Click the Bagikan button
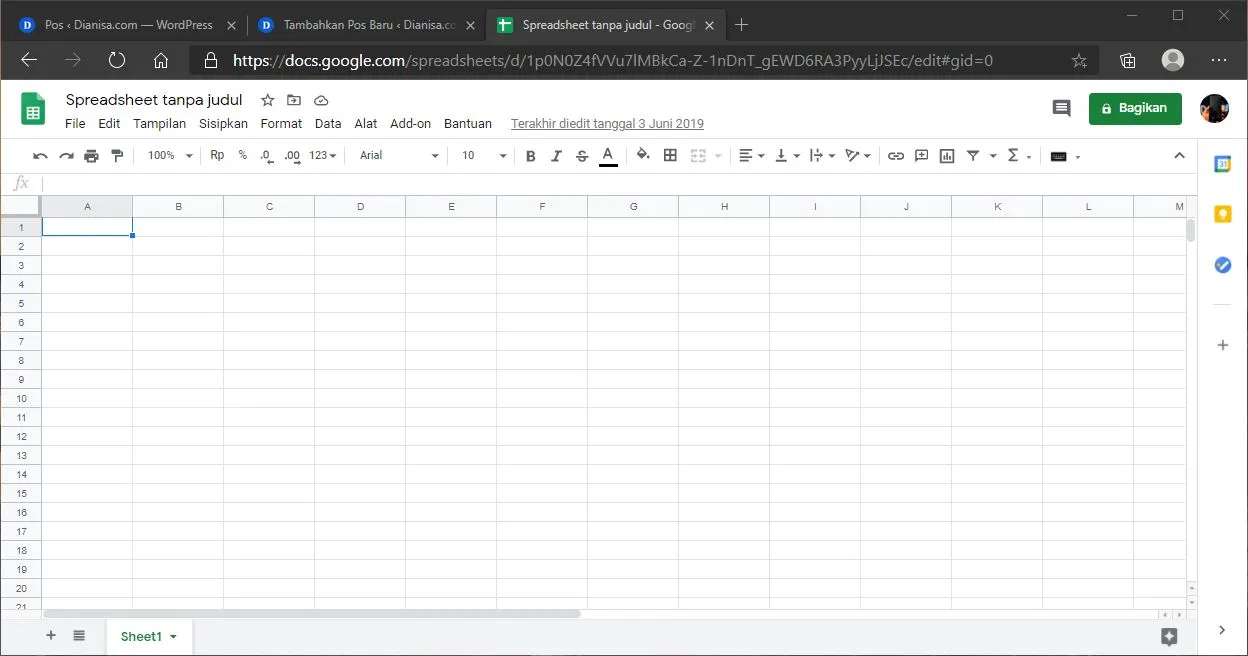1248x656 pixels. (x=1135, y=108)
